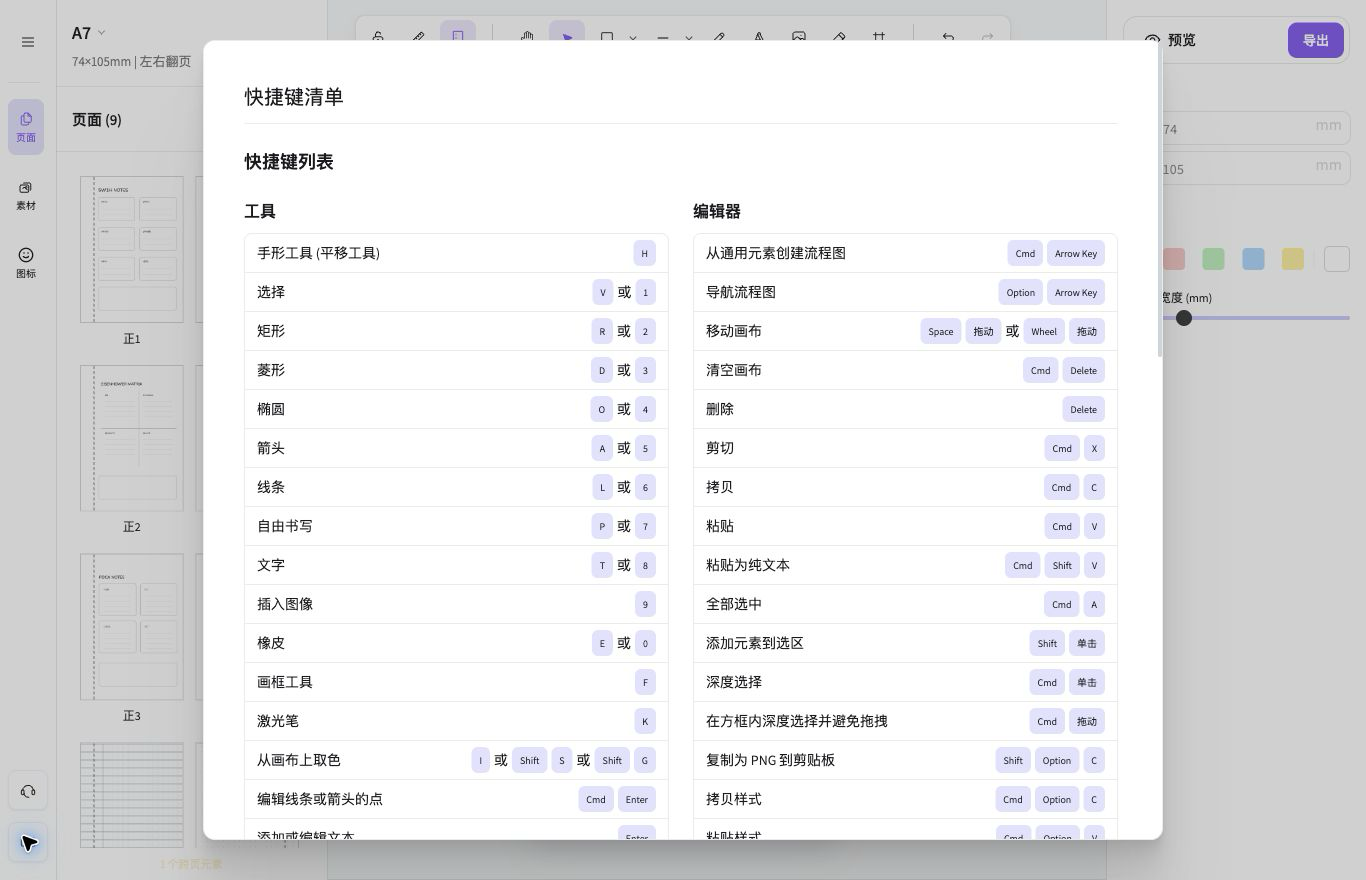
Task: Open the 素材 materials sidebar tab
Action: pos(26,195)
